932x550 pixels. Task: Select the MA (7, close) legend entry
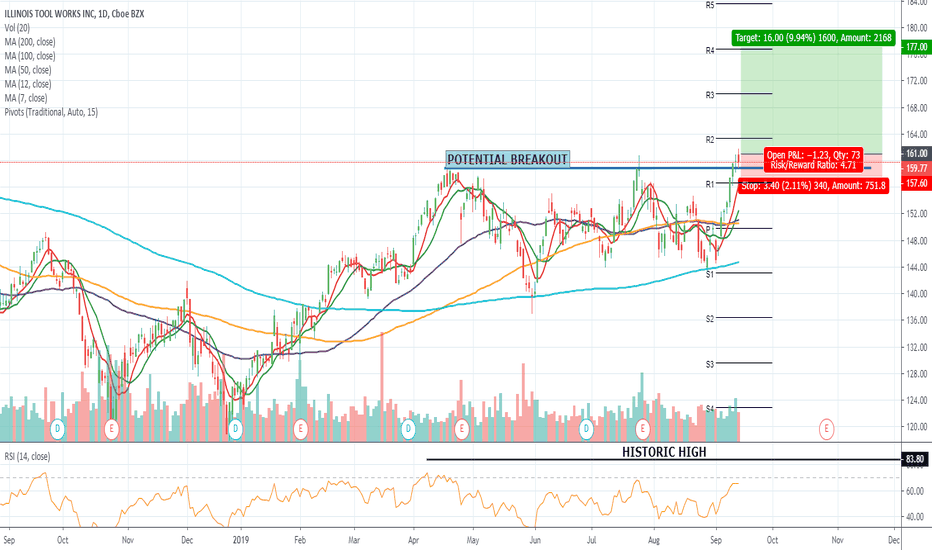coord(26,98)
